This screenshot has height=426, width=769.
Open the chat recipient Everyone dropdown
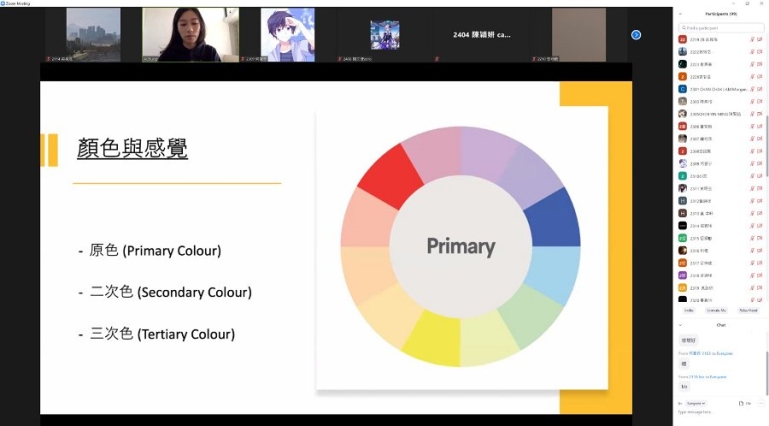click(x=696, y=403)
